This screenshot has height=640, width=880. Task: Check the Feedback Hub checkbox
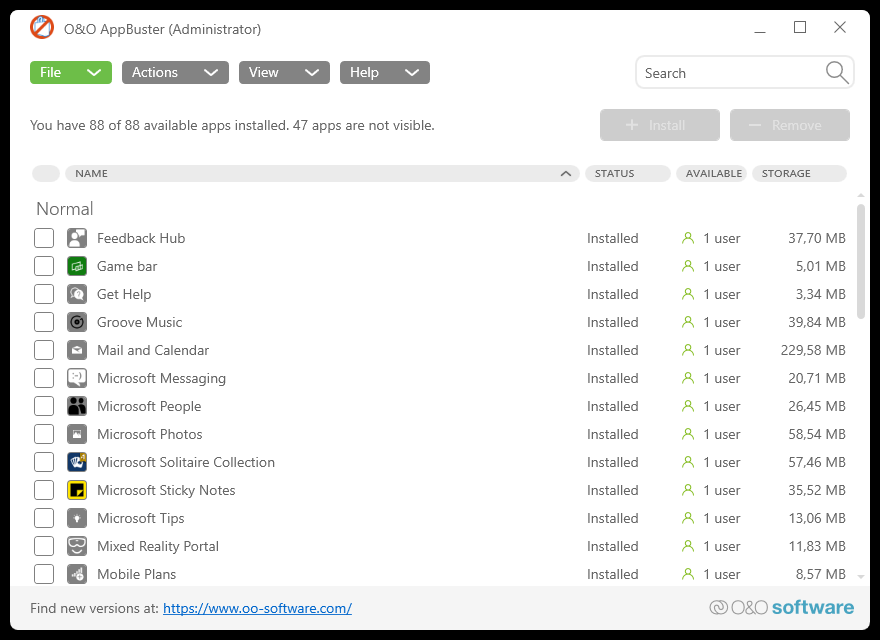point(44,238)
